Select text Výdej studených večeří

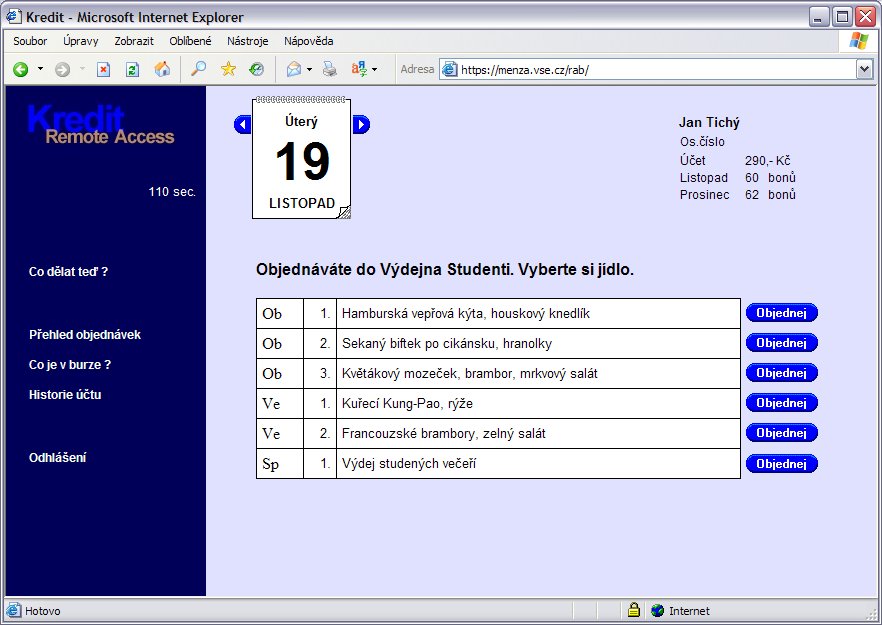click(409, 464)
